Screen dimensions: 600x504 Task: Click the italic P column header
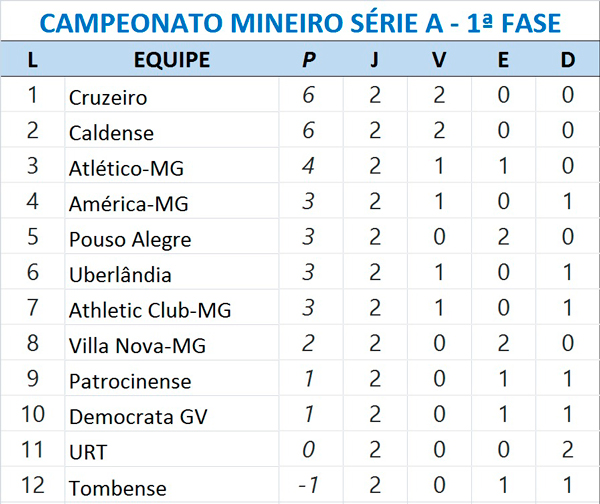point(309,60)
